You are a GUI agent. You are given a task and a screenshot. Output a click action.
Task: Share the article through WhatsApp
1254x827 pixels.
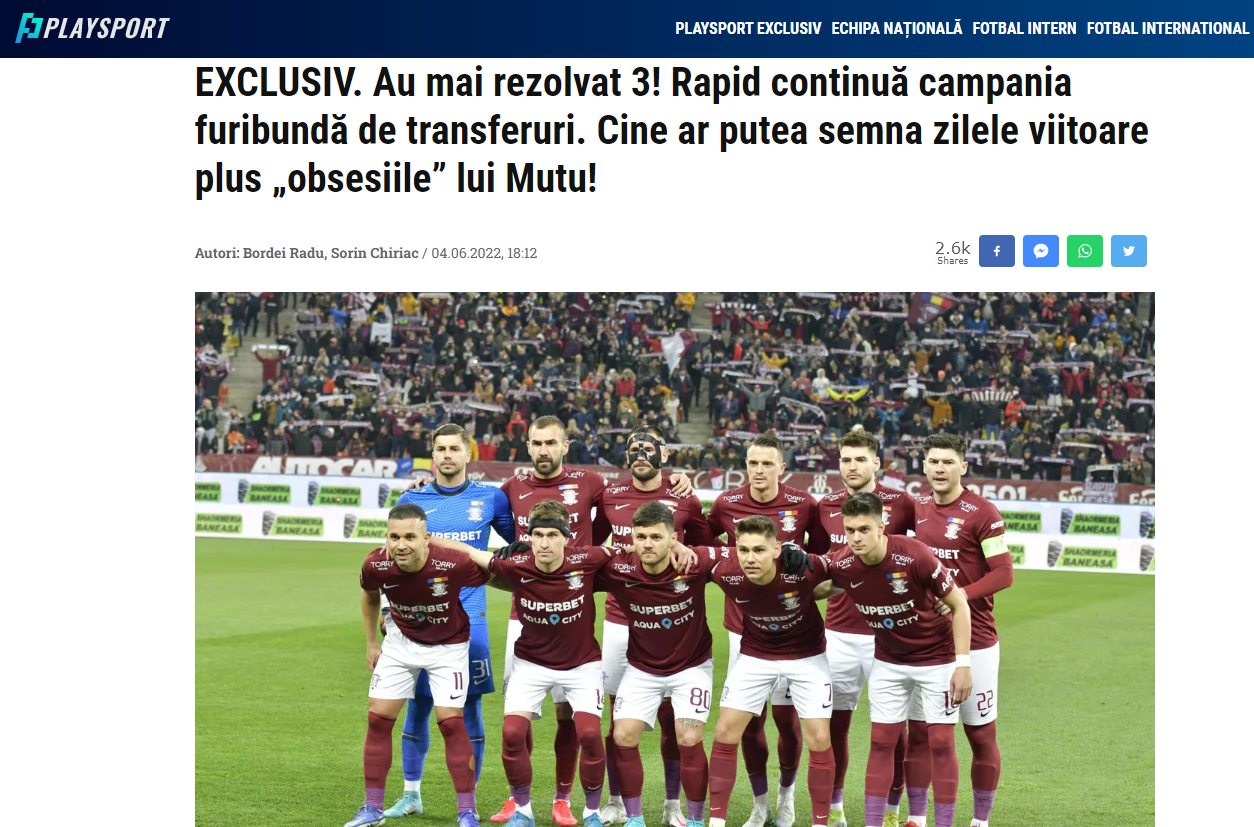(x=1085, y=251)
